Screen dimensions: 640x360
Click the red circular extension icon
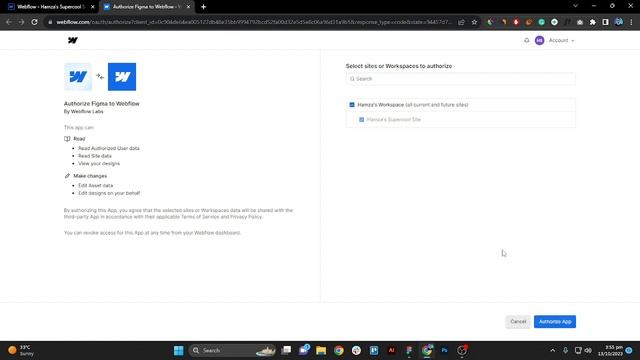516,22
